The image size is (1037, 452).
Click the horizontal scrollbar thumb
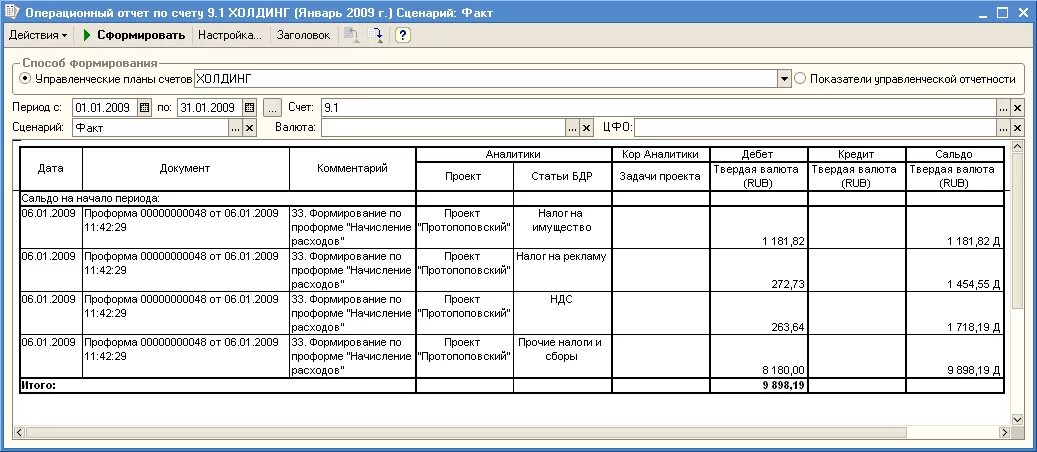click(466, 432)
